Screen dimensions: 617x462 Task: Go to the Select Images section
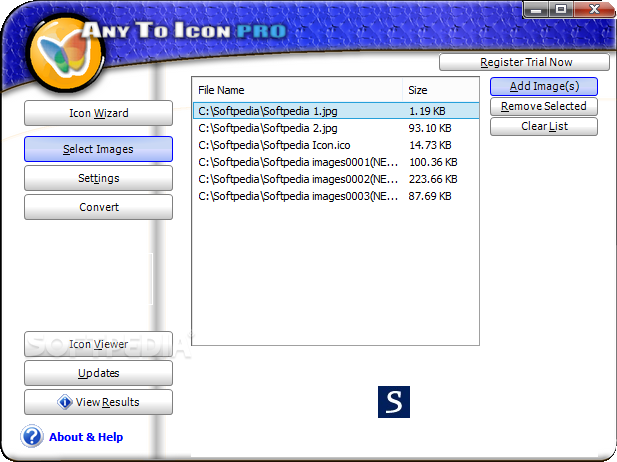pyautogui.click(x=98, y=149)
